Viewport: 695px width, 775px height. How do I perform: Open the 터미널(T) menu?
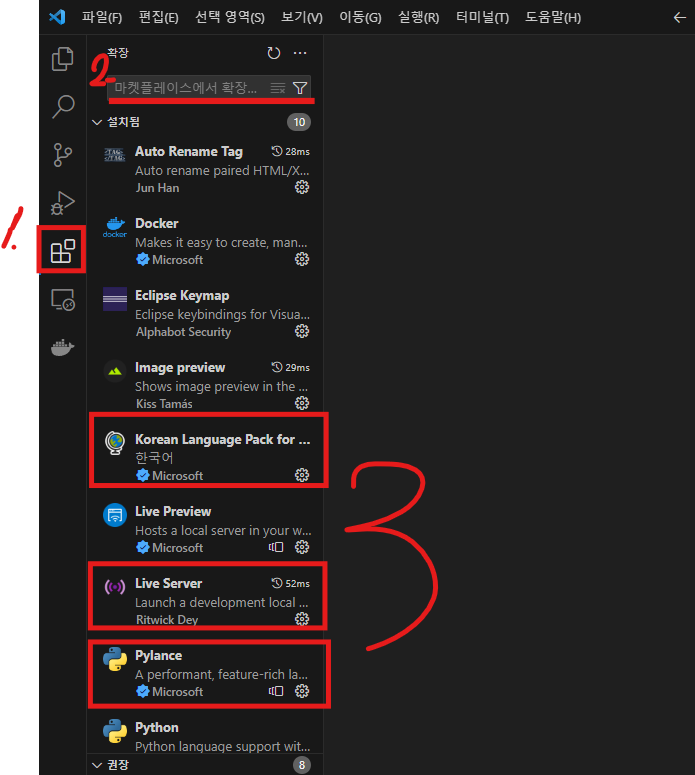pyautogui.click(x=482, y=18)
